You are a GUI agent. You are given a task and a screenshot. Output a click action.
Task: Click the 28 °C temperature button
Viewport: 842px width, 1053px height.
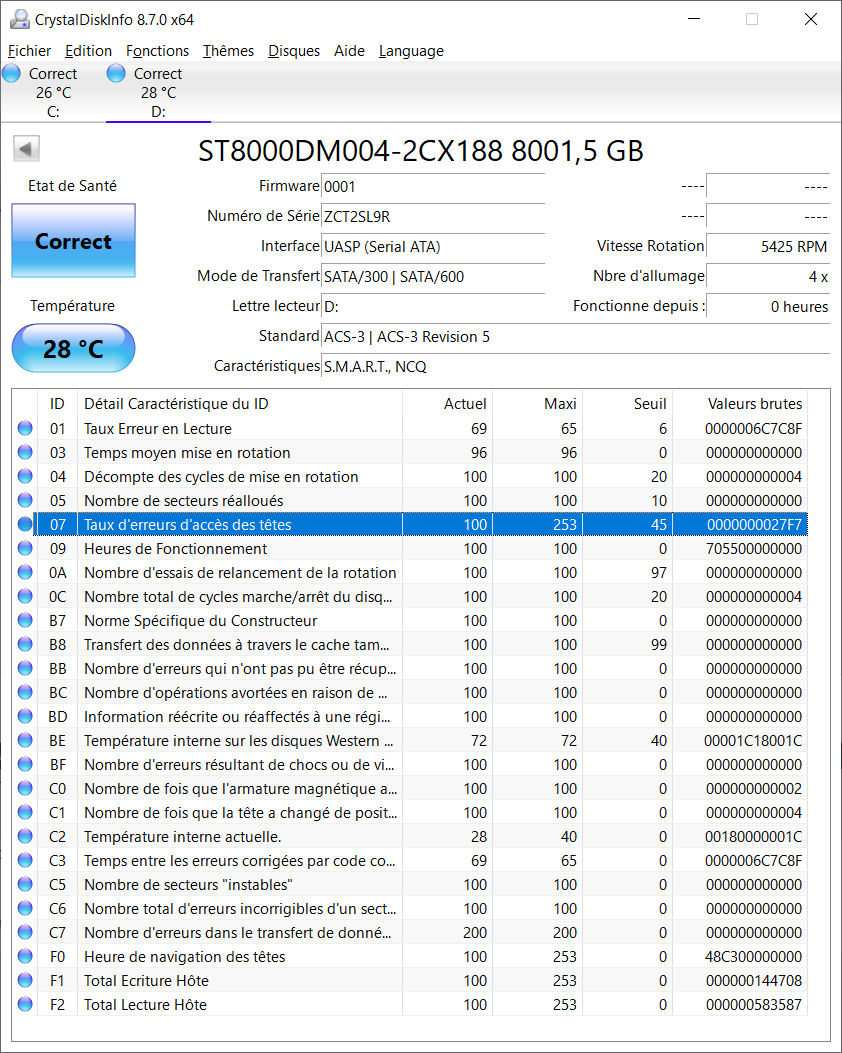(73, 348)
